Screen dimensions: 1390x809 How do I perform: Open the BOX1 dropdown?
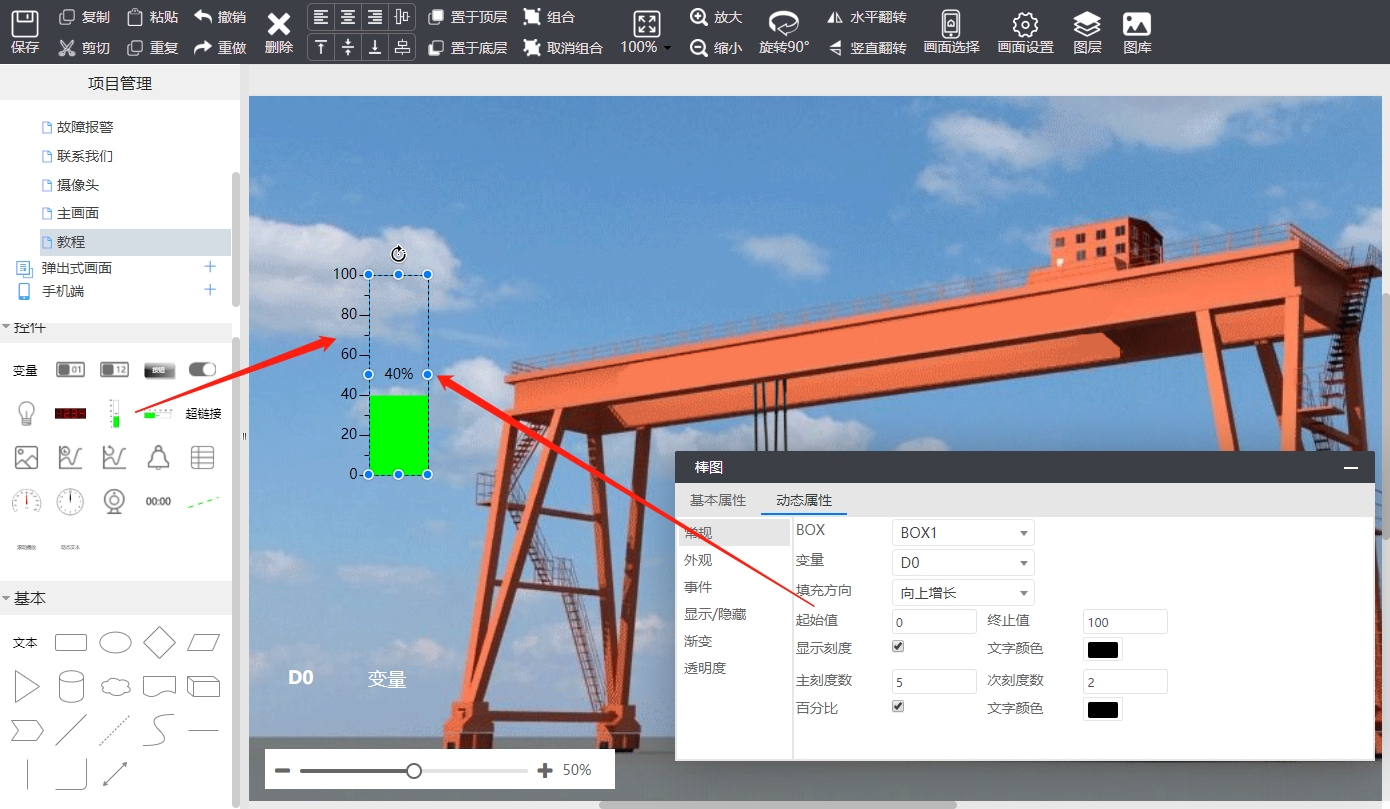coord(962,533)
